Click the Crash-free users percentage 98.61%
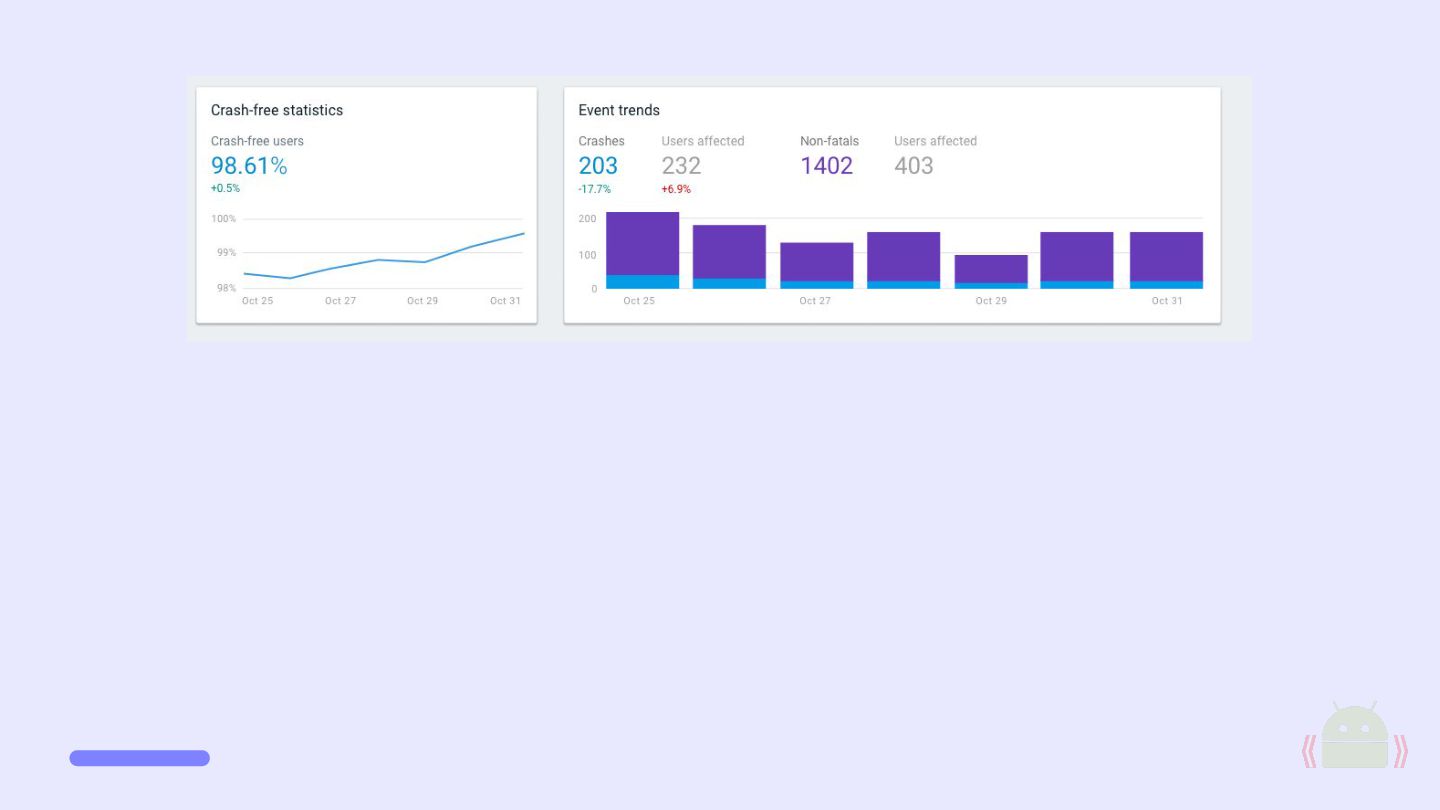 click(x=249, y=166)
